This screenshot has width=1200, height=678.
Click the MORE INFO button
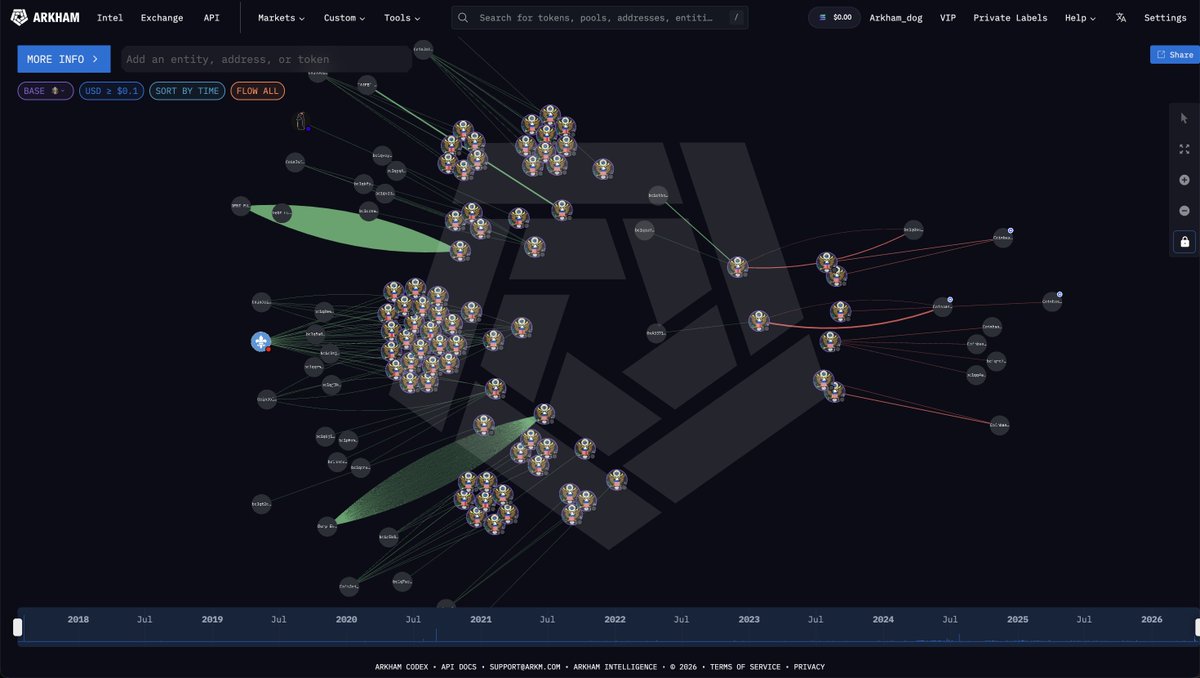[x=64, y=59]
